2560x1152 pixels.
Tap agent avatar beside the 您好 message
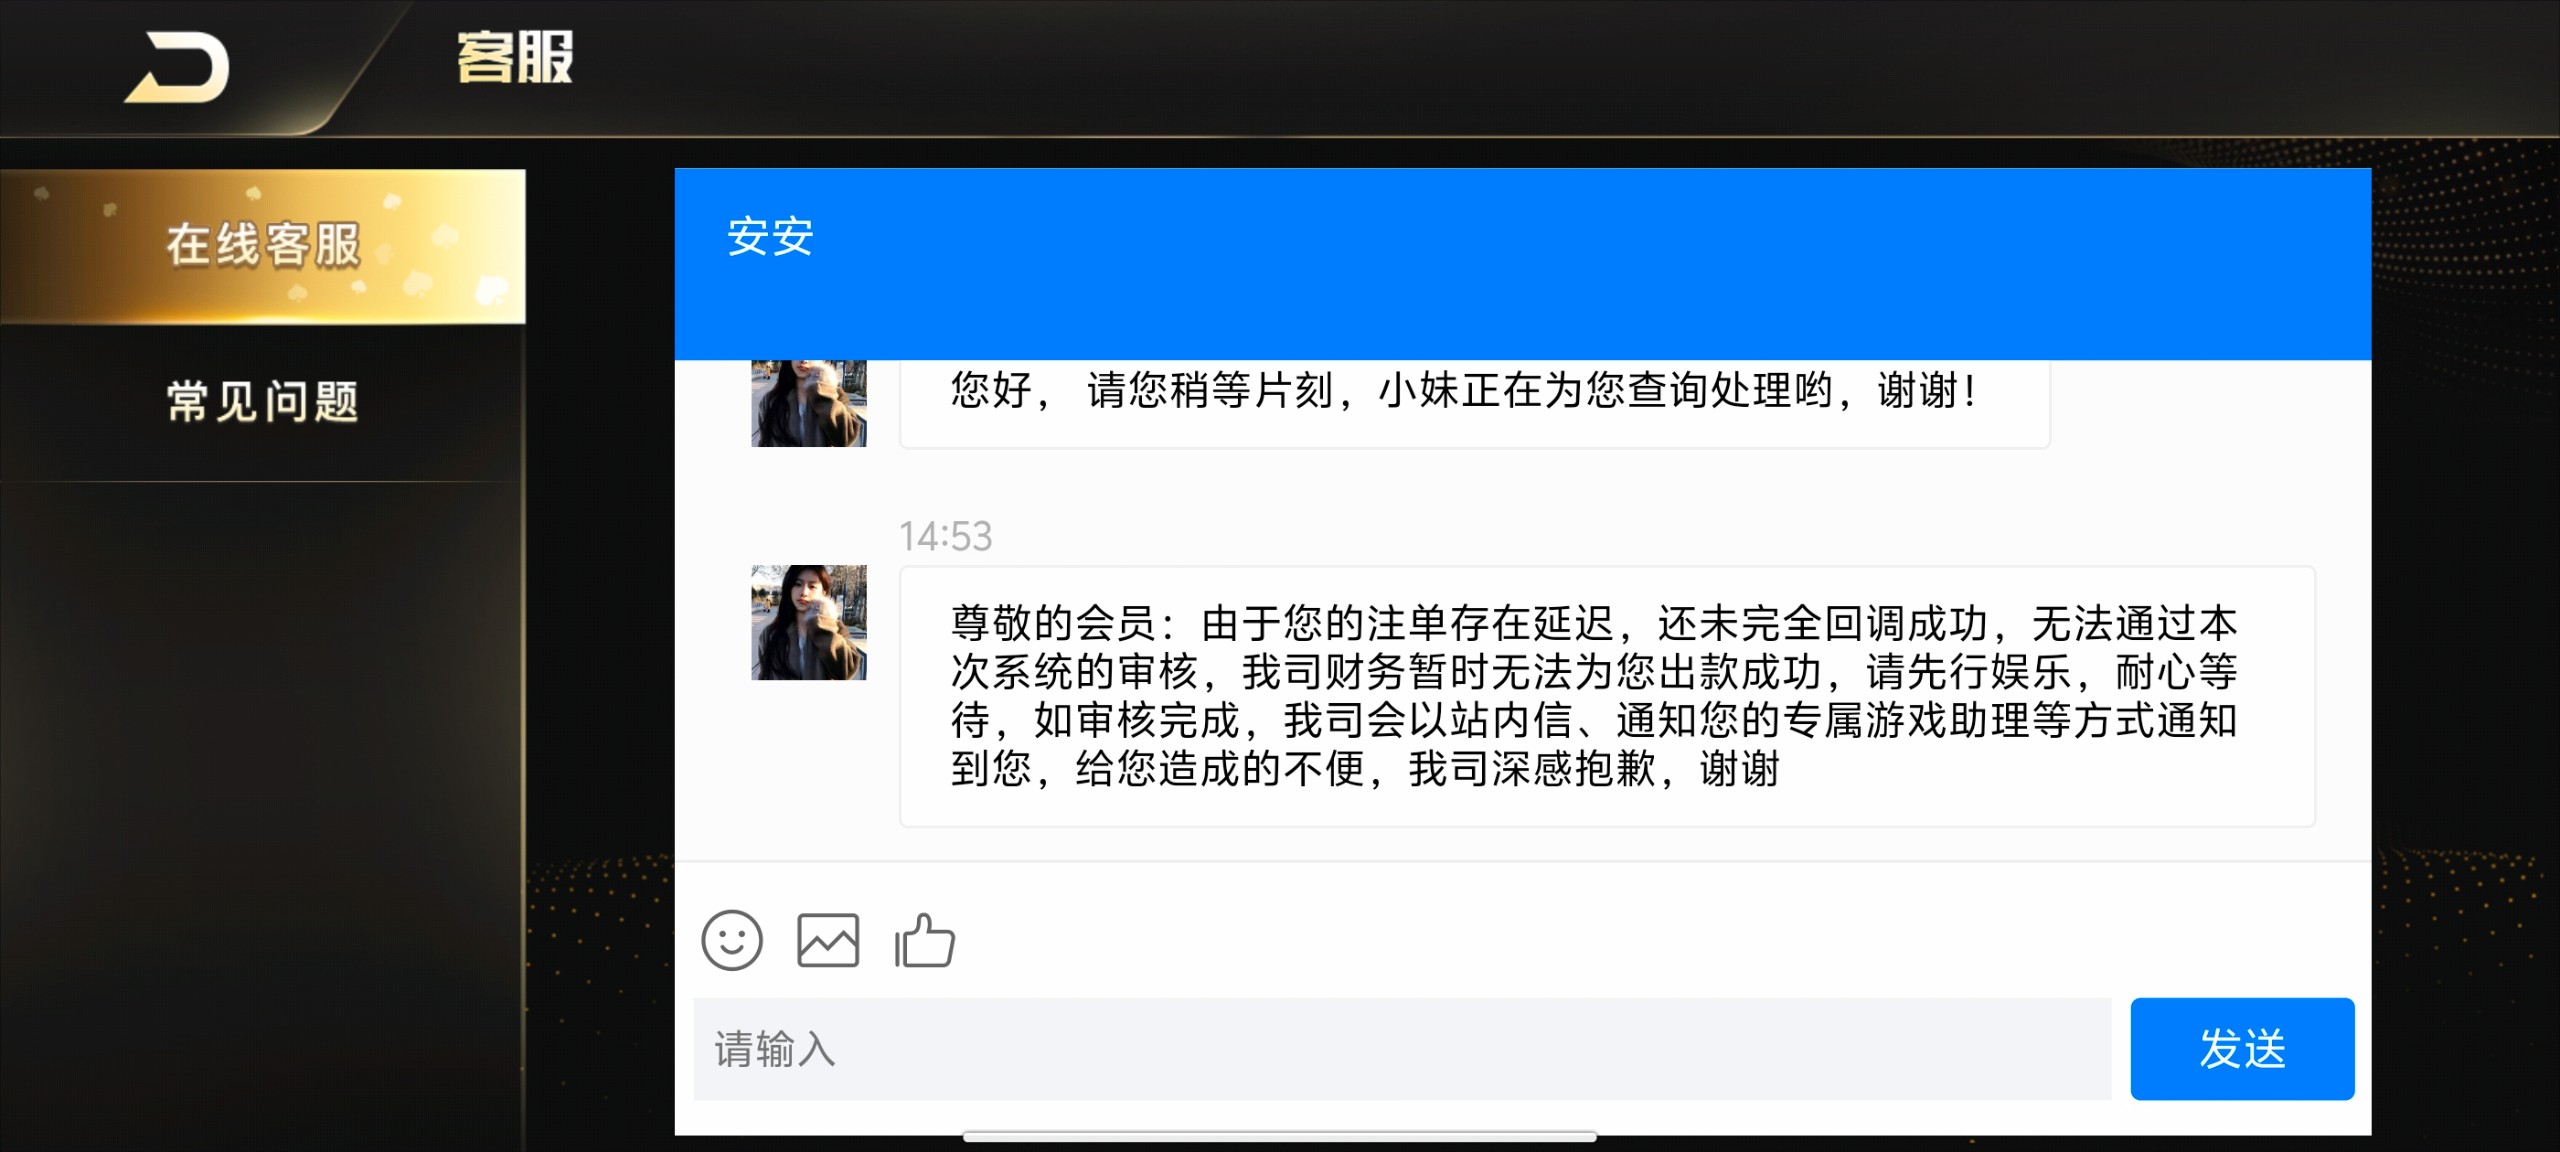pyautogui.click(x=809, y=403)
